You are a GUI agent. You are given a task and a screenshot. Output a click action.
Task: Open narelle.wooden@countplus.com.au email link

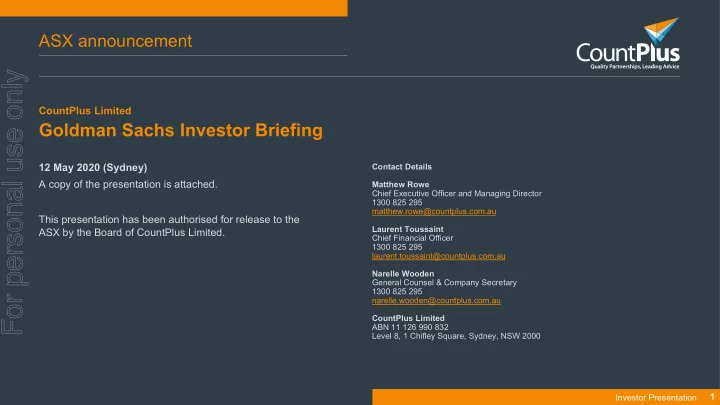click(x=436, y=301)
